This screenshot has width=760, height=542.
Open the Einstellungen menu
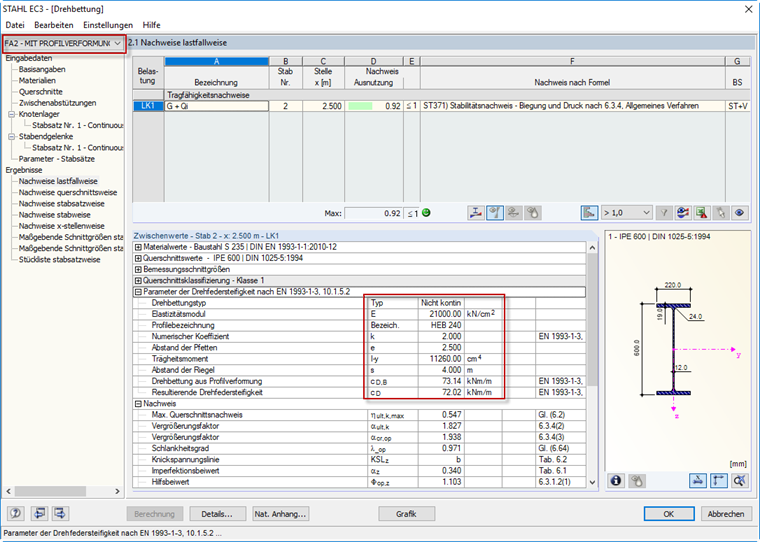pyautogui.click(x=108, y=25)
